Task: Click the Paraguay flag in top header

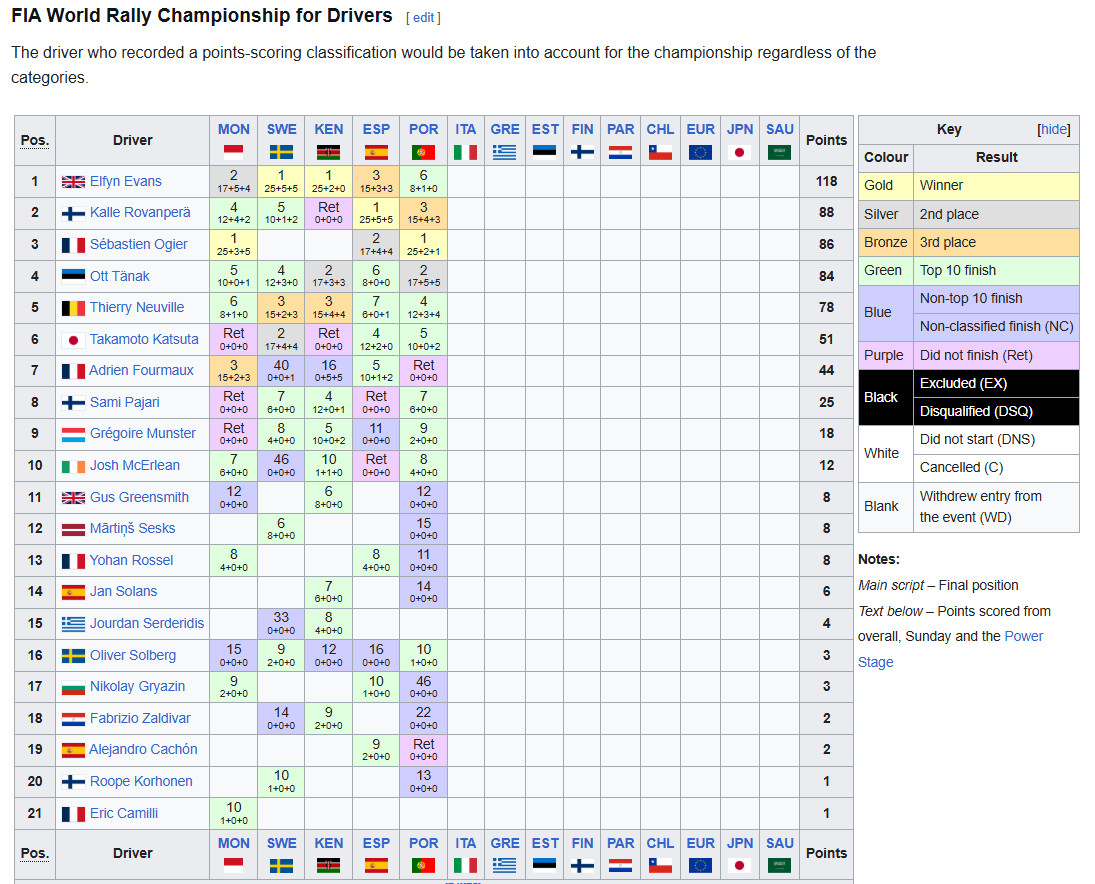Action: 620,152
